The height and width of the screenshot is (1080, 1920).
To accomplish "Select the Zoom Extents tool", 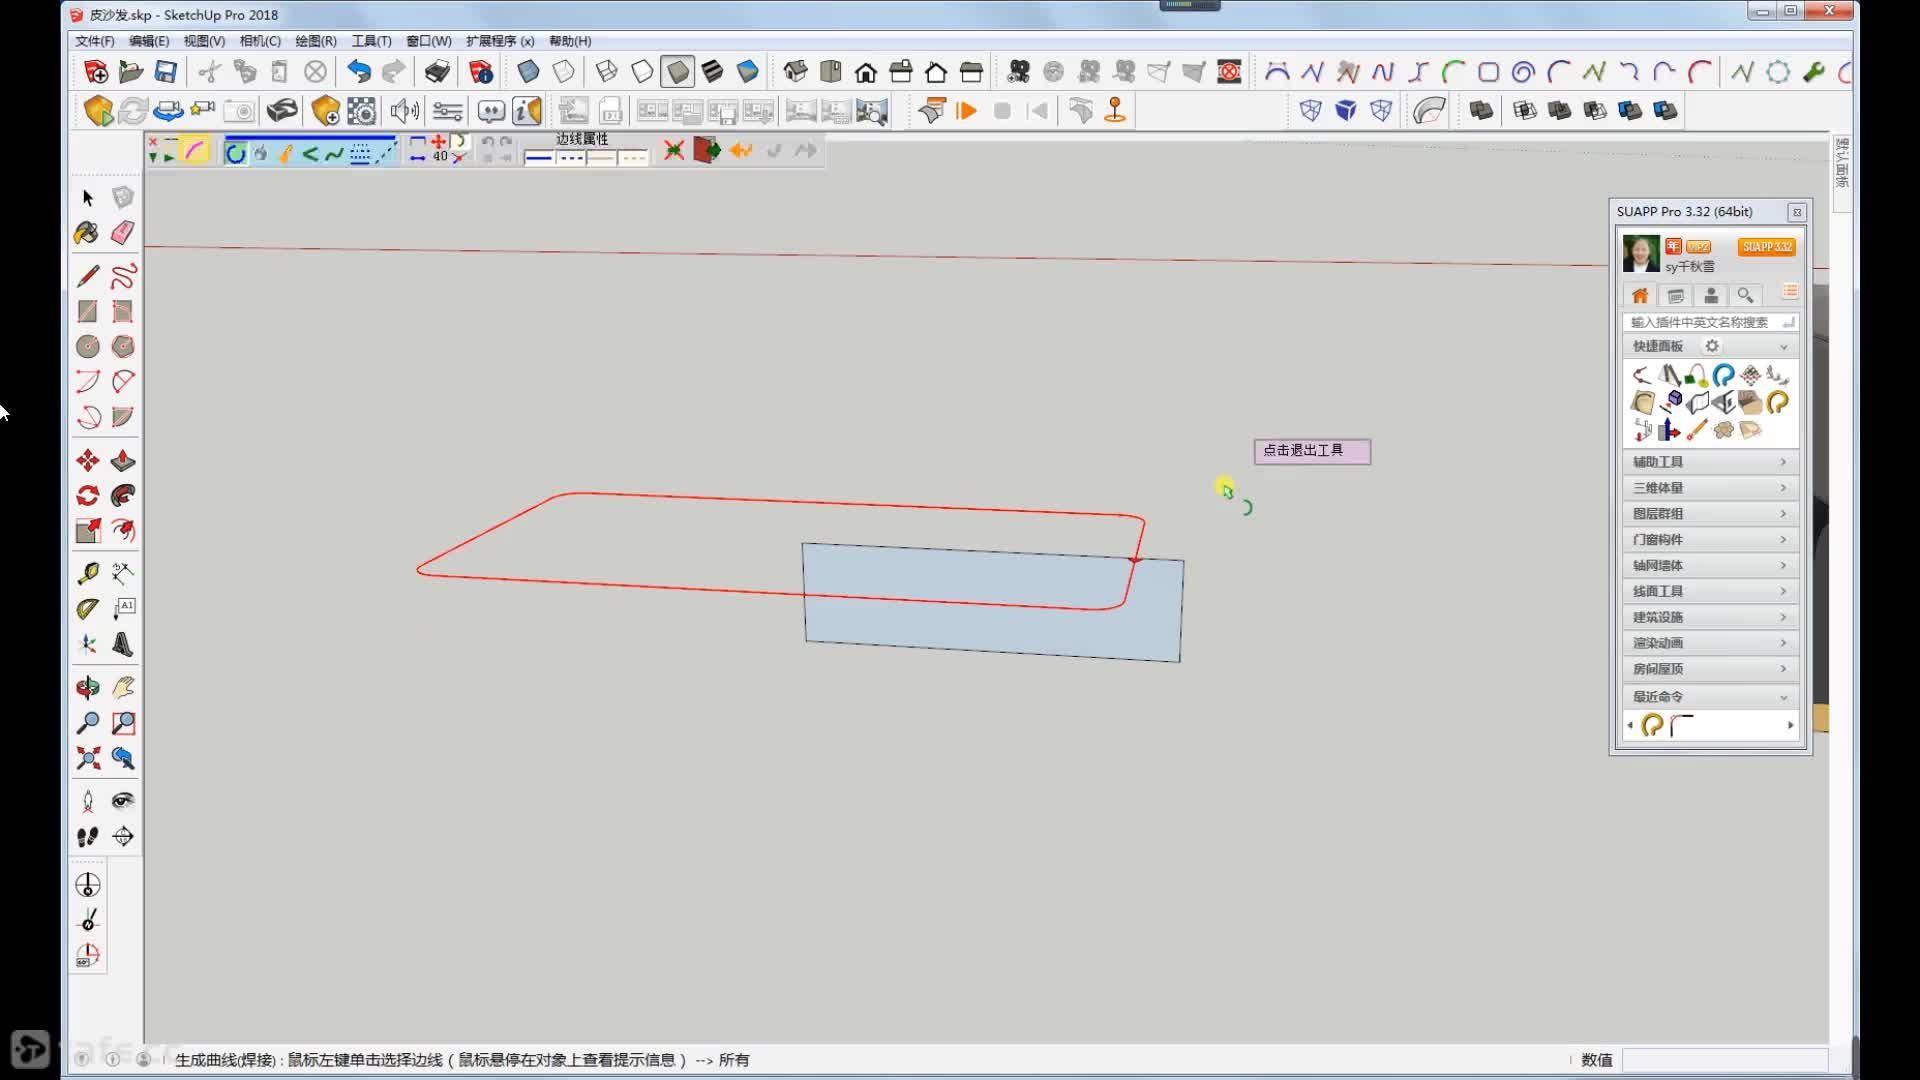I will point(88,758).
